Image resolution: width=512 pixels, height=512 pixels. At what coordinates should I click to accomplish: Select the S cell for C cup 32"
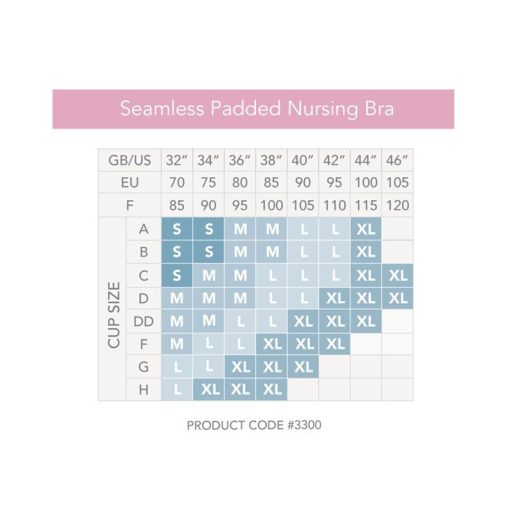pyautogui.click(x=177, y=275)
